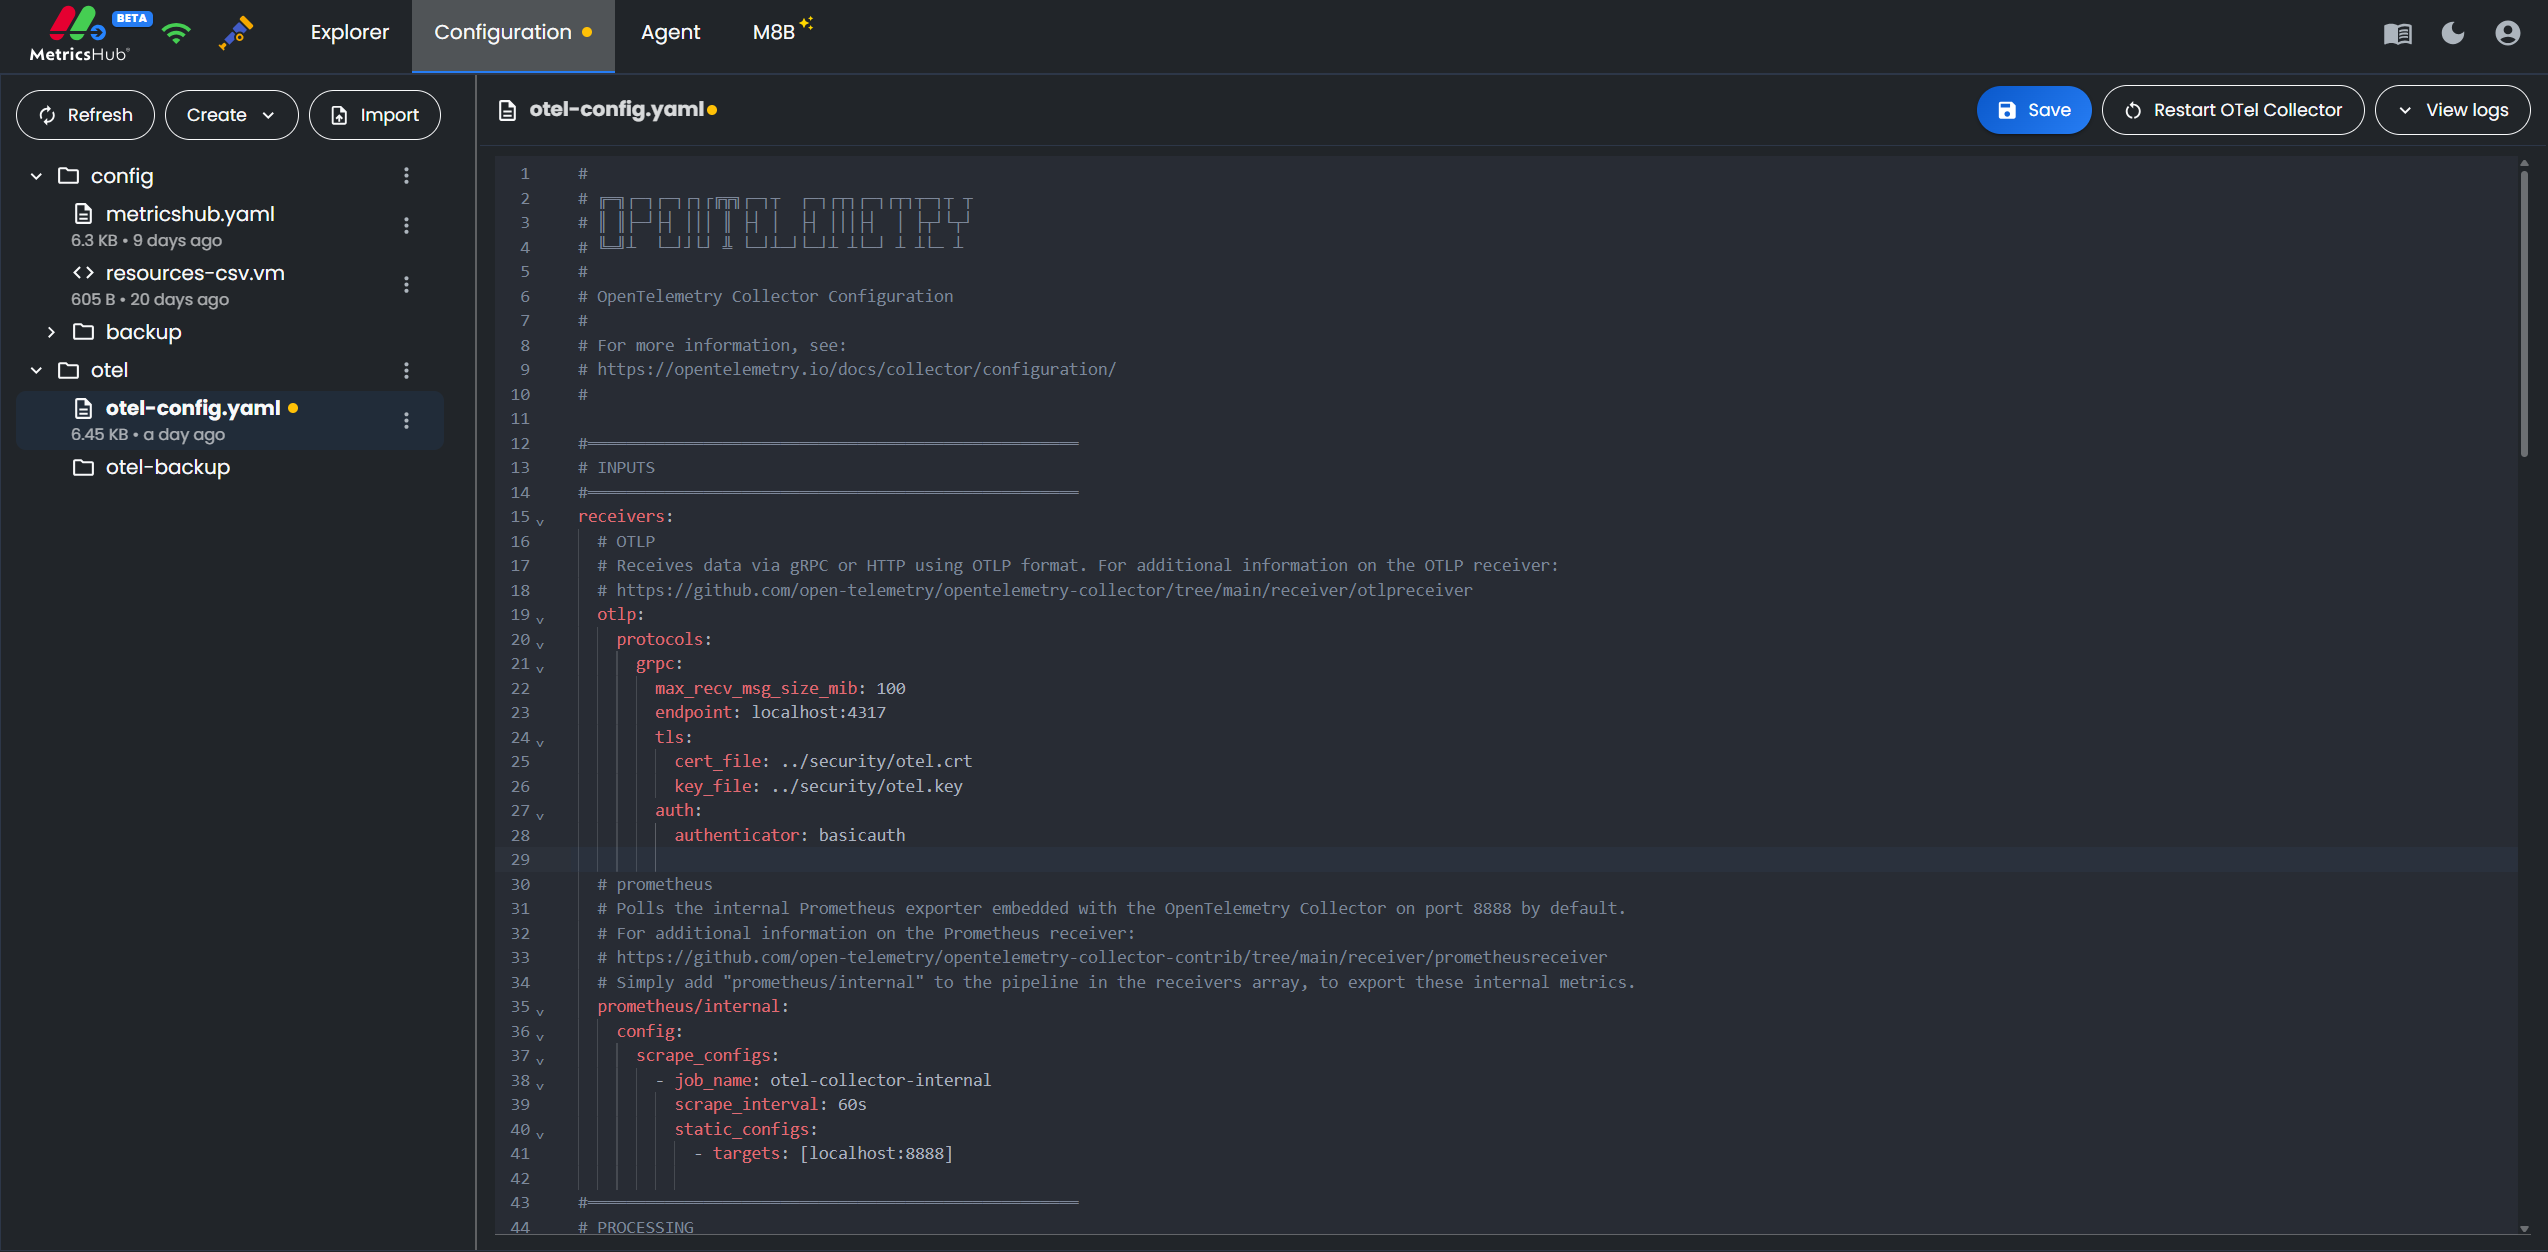Select the resources-csv.vm file

click(x=194, y=272)
